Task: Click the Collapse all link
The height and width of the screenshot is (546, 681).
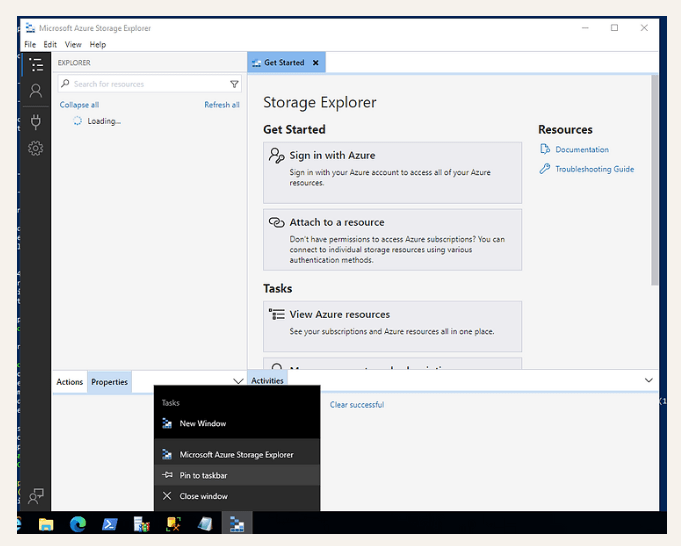Action: 79,105
